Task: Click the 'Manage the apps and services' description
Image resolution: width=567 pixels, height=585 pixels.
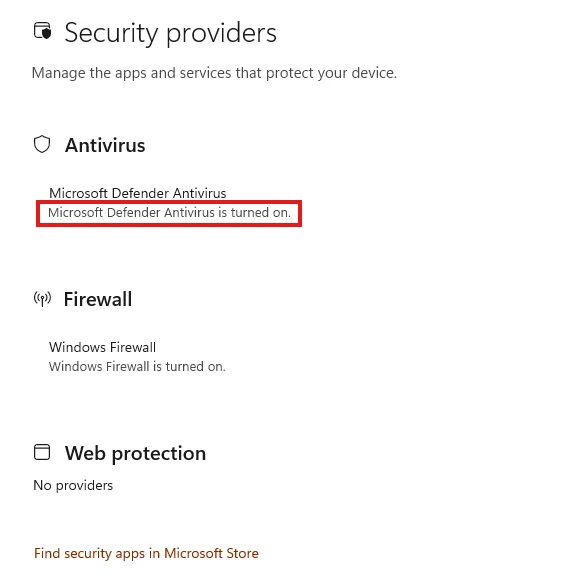Action: tap(214, 73)
